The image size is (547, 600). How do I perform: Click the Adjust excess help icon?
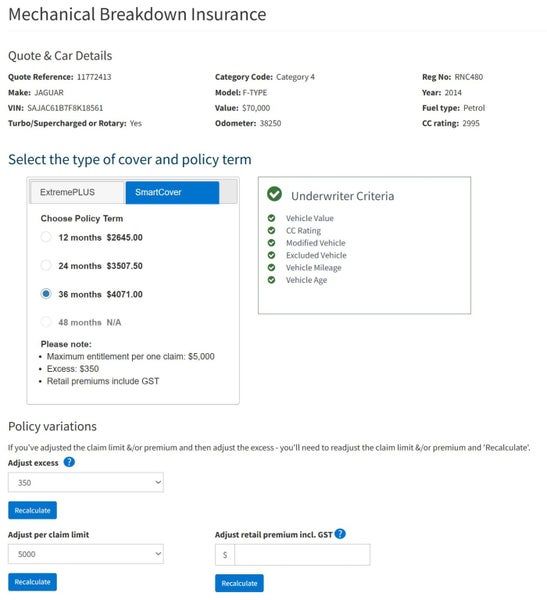(69, 462)
